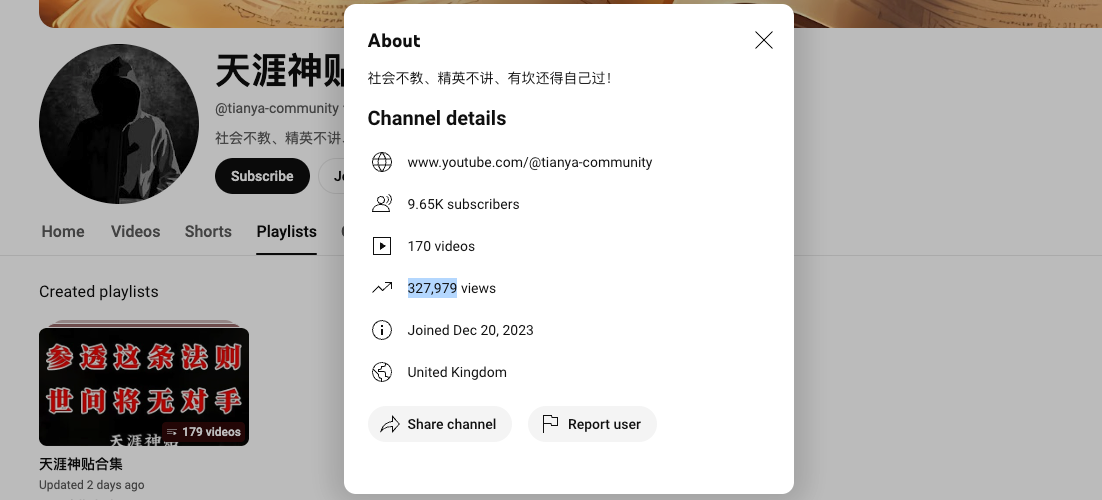Image resolution: width=1102 pixels, height=500 pixels.
Task: Click the channel profile avatar
Action: pos(119,124)
